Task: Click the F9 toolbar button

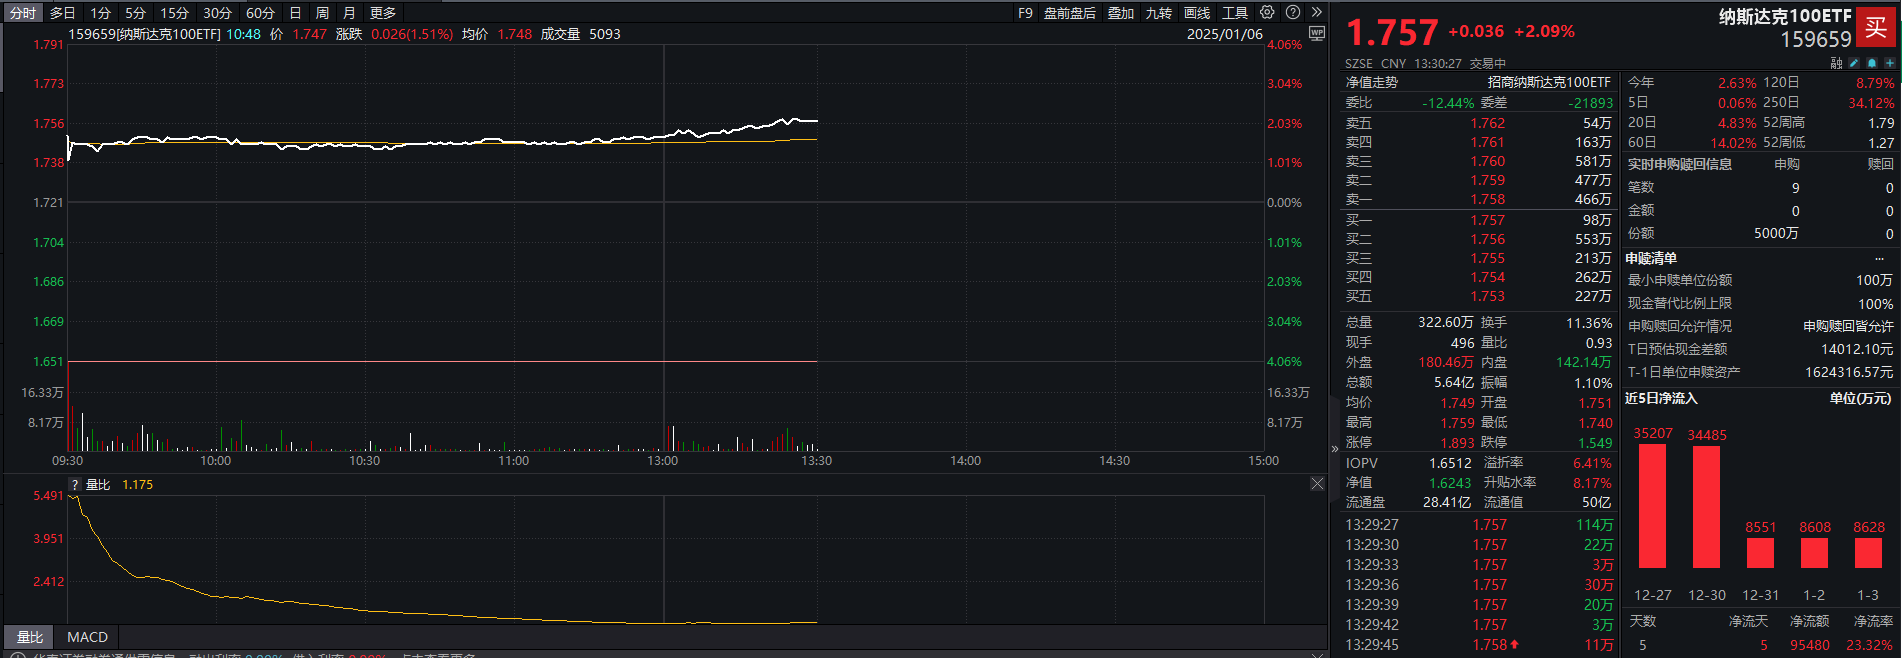Action: click(x=1025, y=13)
